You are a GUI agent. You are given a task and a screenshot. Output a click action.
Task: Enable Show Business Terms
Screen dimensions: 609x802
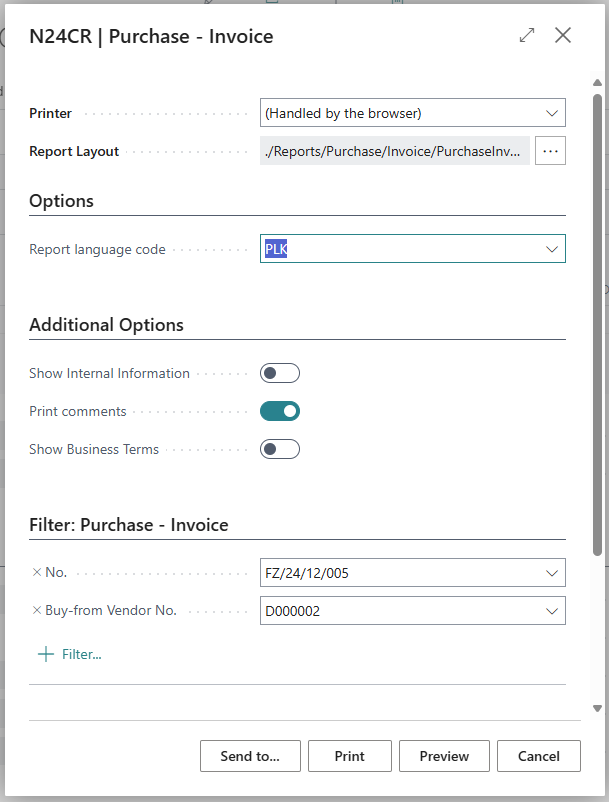(279, 448)
